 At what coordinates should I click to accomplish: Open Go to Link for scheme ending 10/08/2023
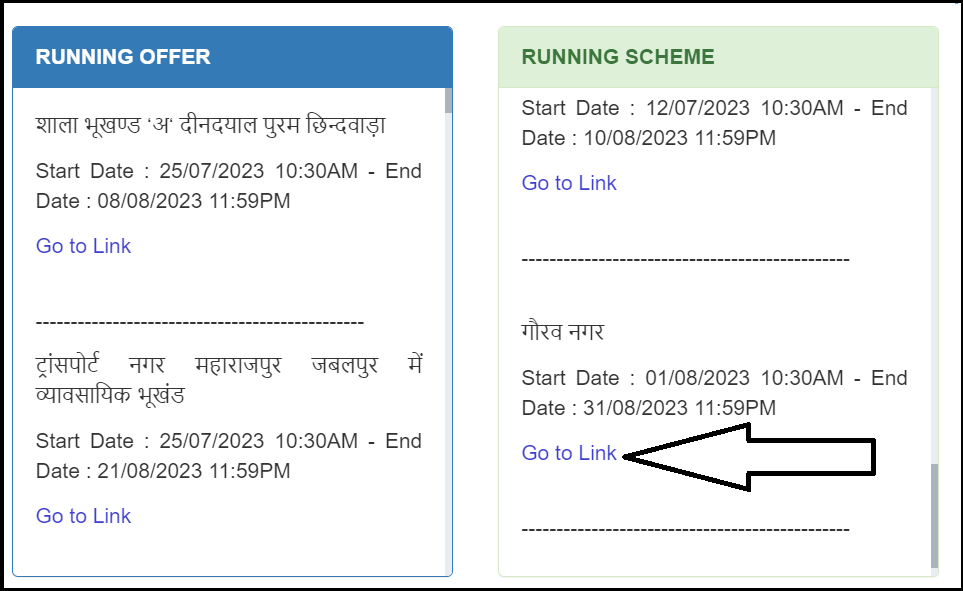[569, 183]
